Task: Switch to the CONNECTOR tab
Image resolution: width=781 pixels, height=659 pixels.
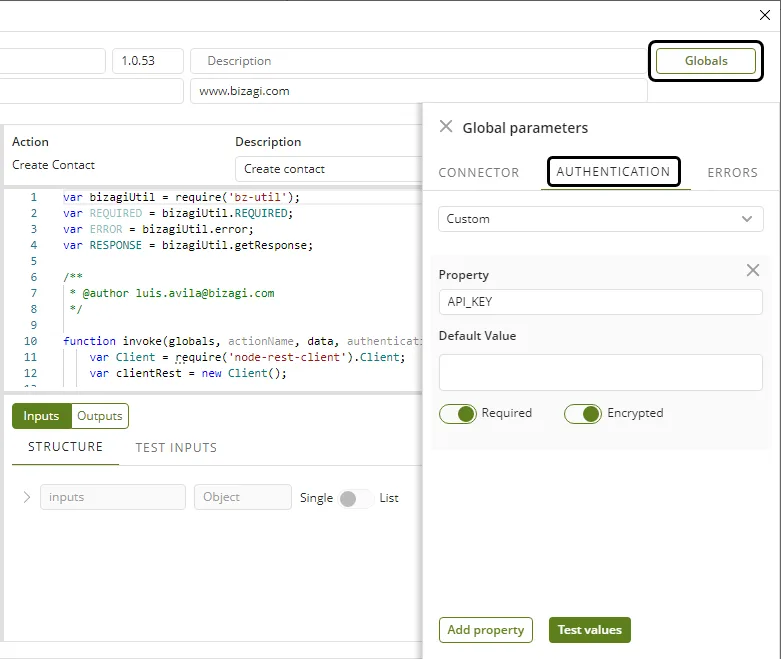Action: coord(479,172)
